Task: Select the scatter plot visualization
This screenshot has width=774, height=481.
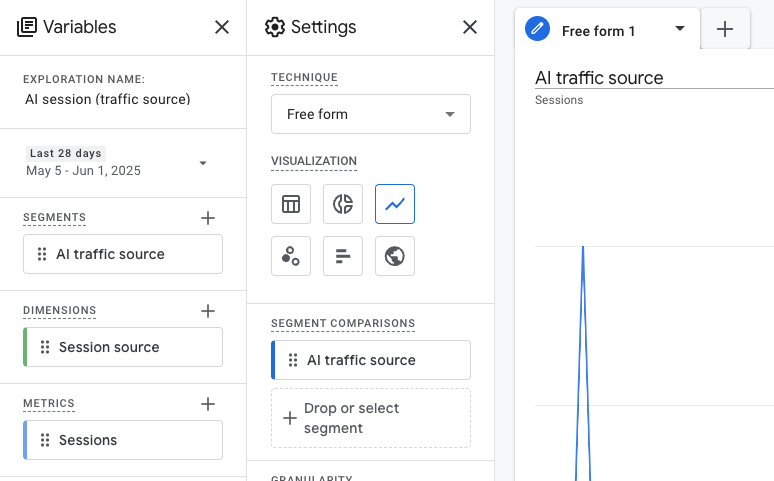Action: pyautogui.click(x=291, y=256)
